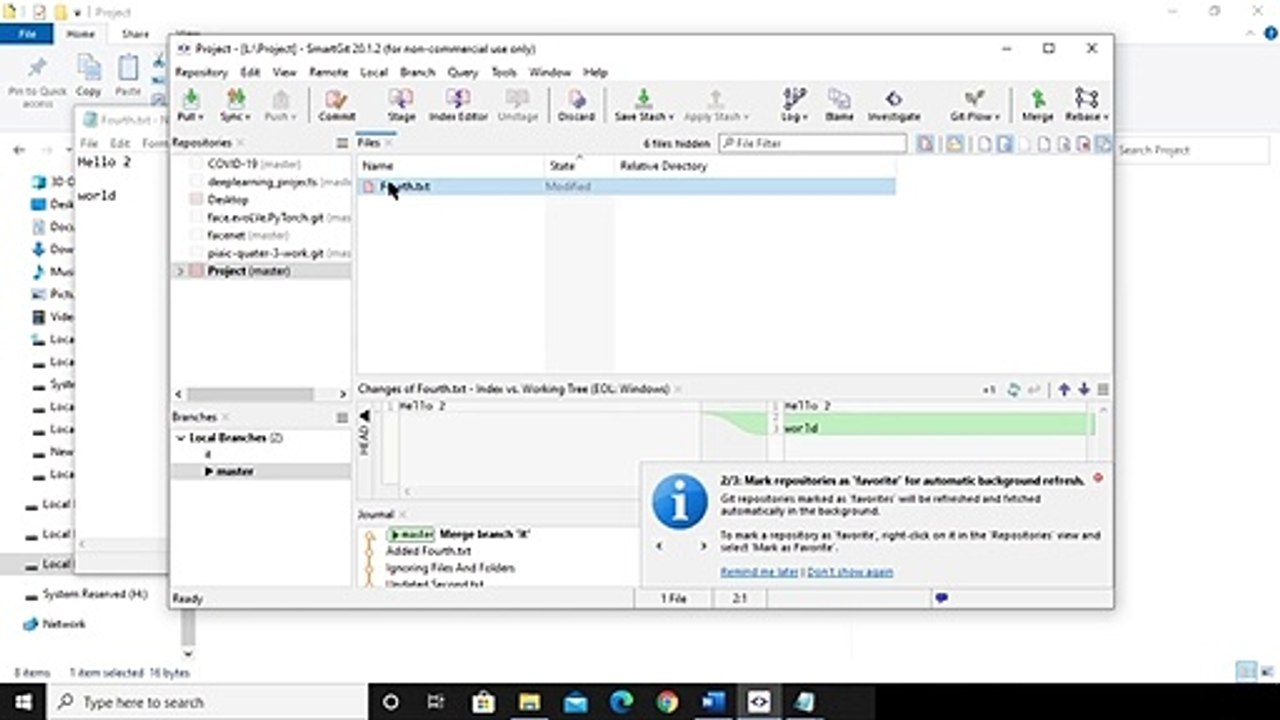Open the Changes panel options menu

pyautogui.click(x=1103, y=389)
